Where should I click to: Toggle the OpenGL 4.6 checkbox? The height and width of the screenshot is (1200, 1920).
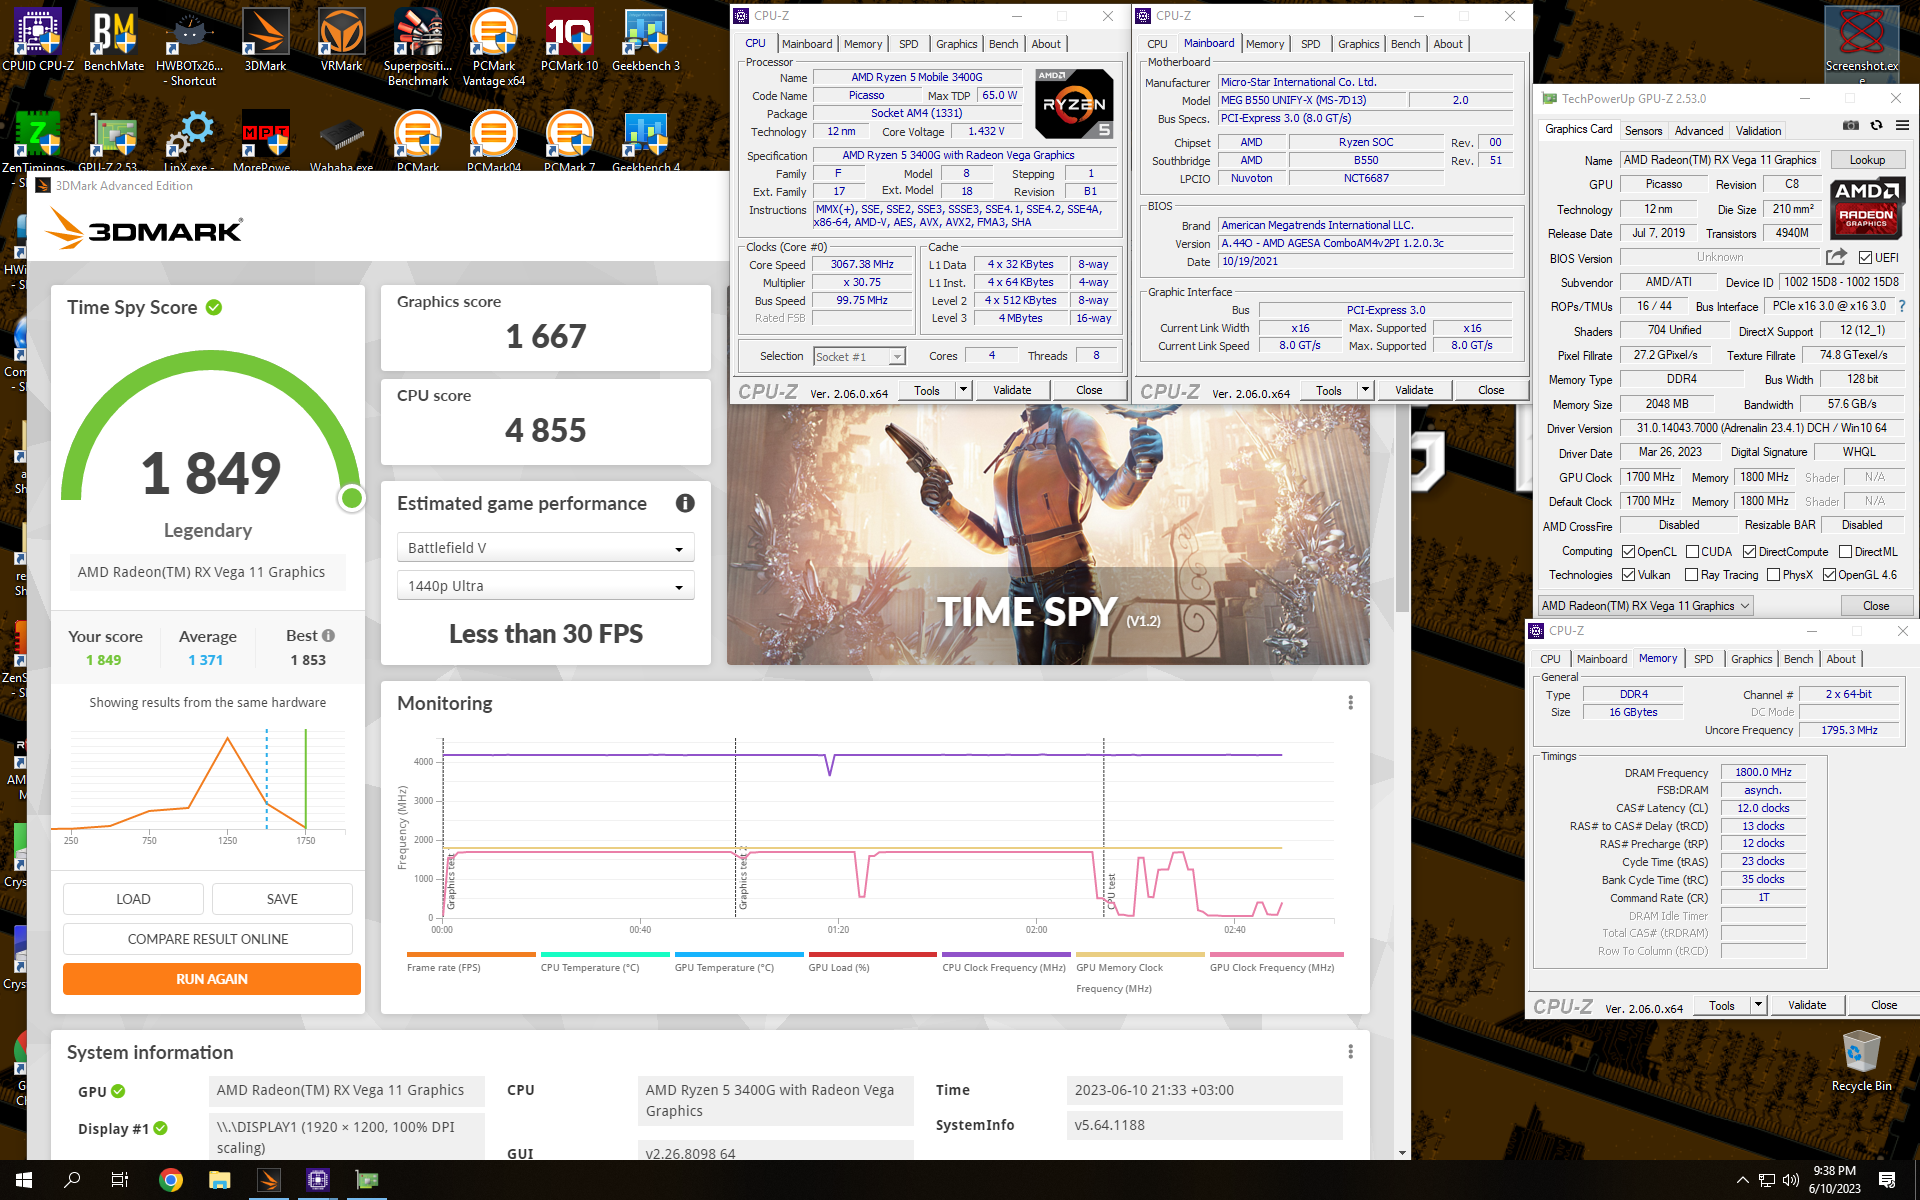click(1829, 575)
